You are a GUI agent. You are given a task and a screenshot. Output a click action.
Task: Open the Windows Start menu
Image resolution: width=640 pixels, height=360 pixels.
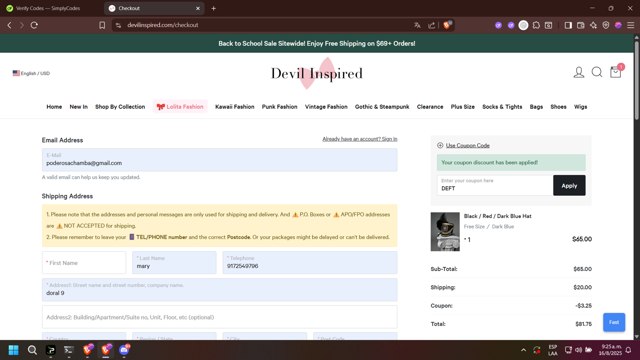[x=13, y=350]
